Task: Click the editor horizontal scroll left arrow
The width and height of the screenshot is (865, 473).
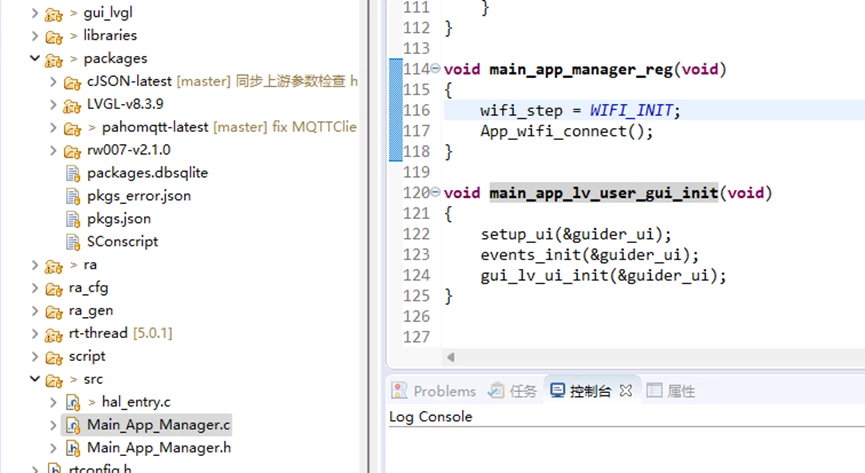Action: (x=451, y=357)
